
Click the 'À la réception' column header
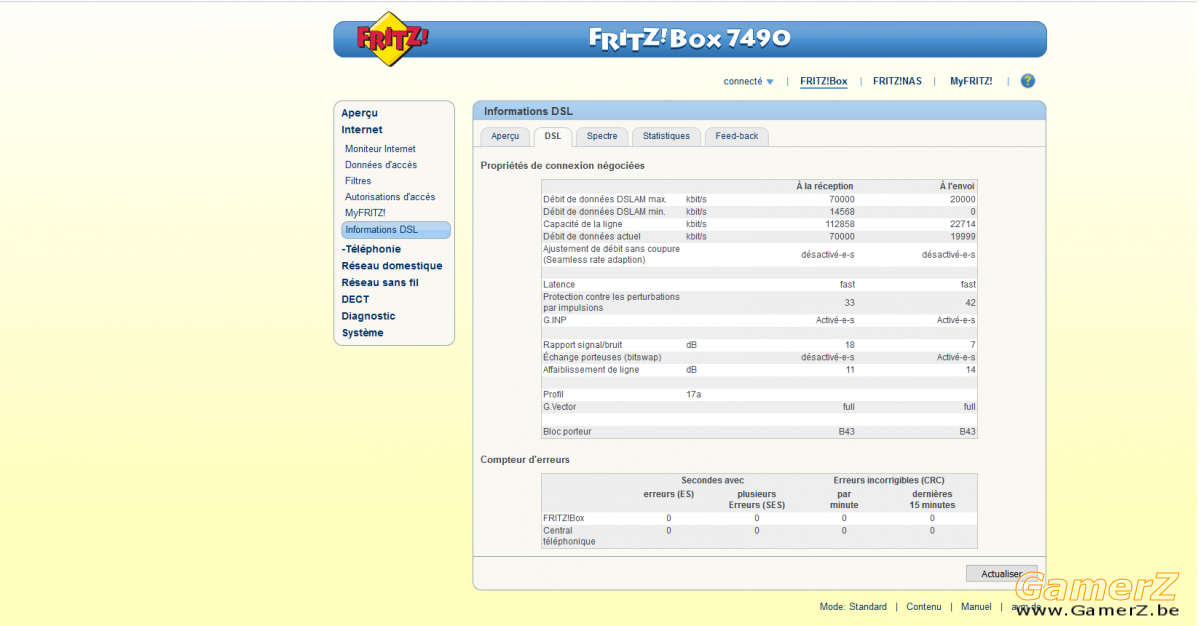(825, 186)
